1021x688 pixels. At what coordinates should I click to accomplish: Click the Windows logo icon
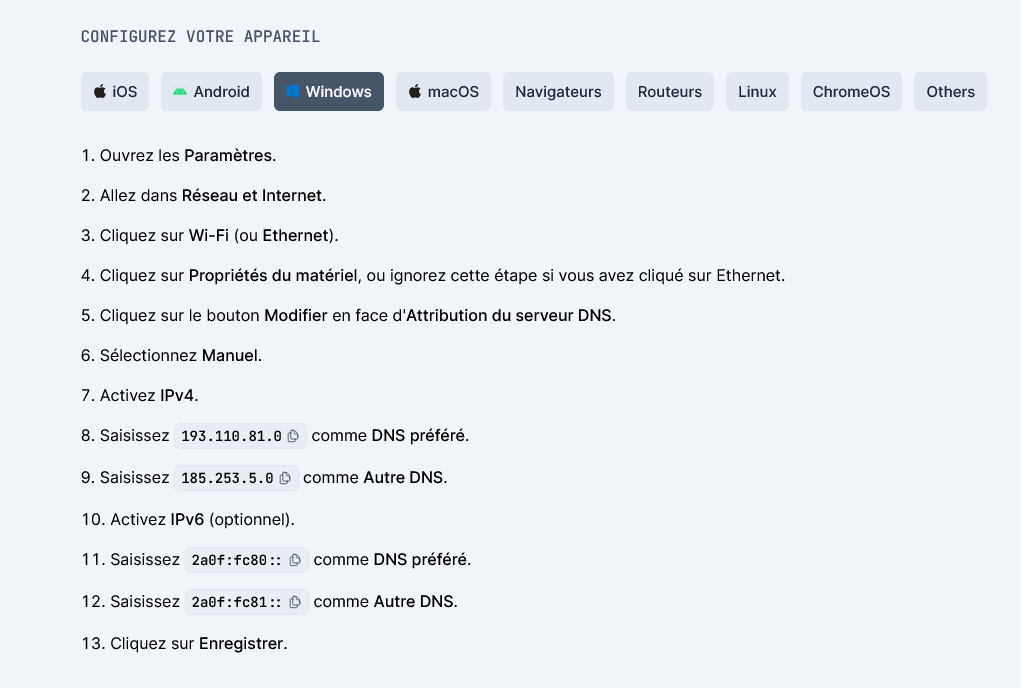click(293, 91)
